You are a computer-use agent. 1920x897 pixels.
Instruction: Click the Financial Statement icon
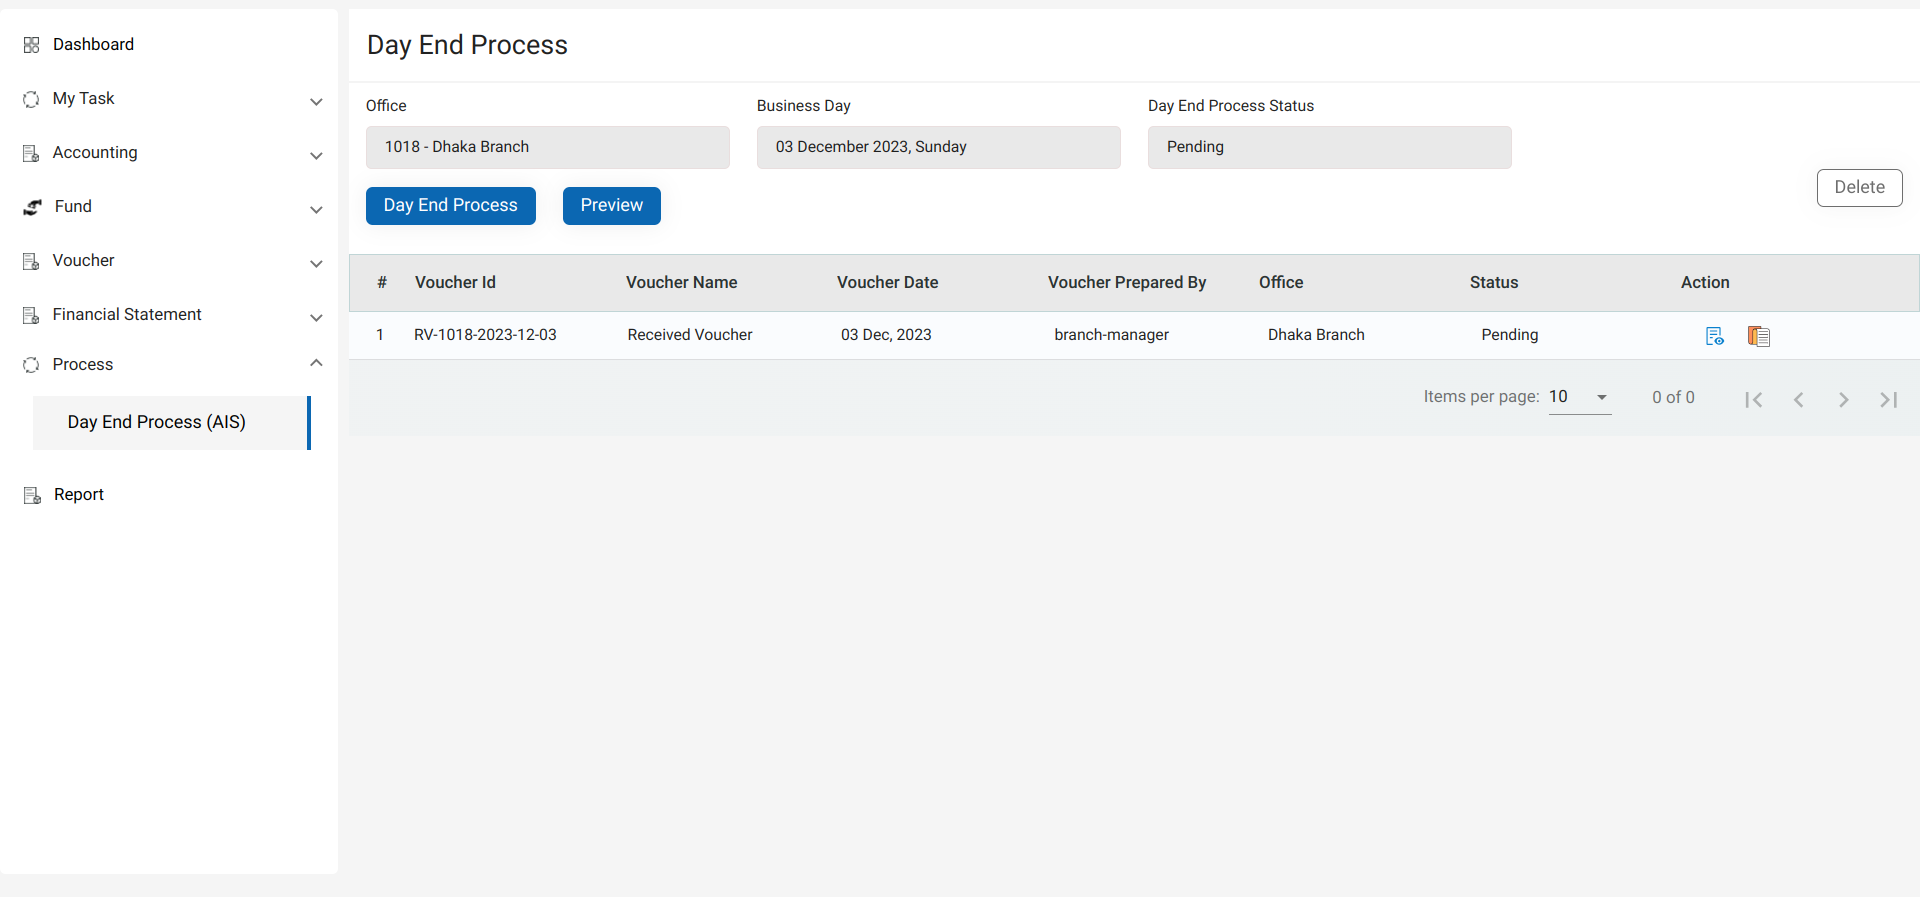point(31,315)
